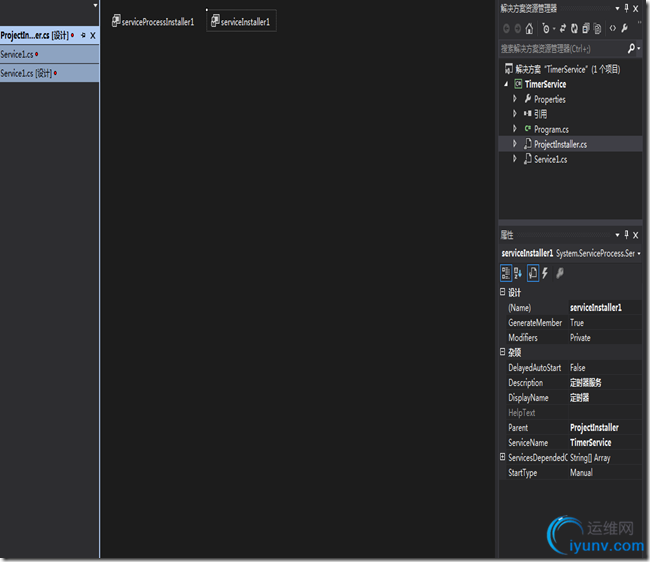
Task: Collapse the TimerService project node
Action: point(507,84)
